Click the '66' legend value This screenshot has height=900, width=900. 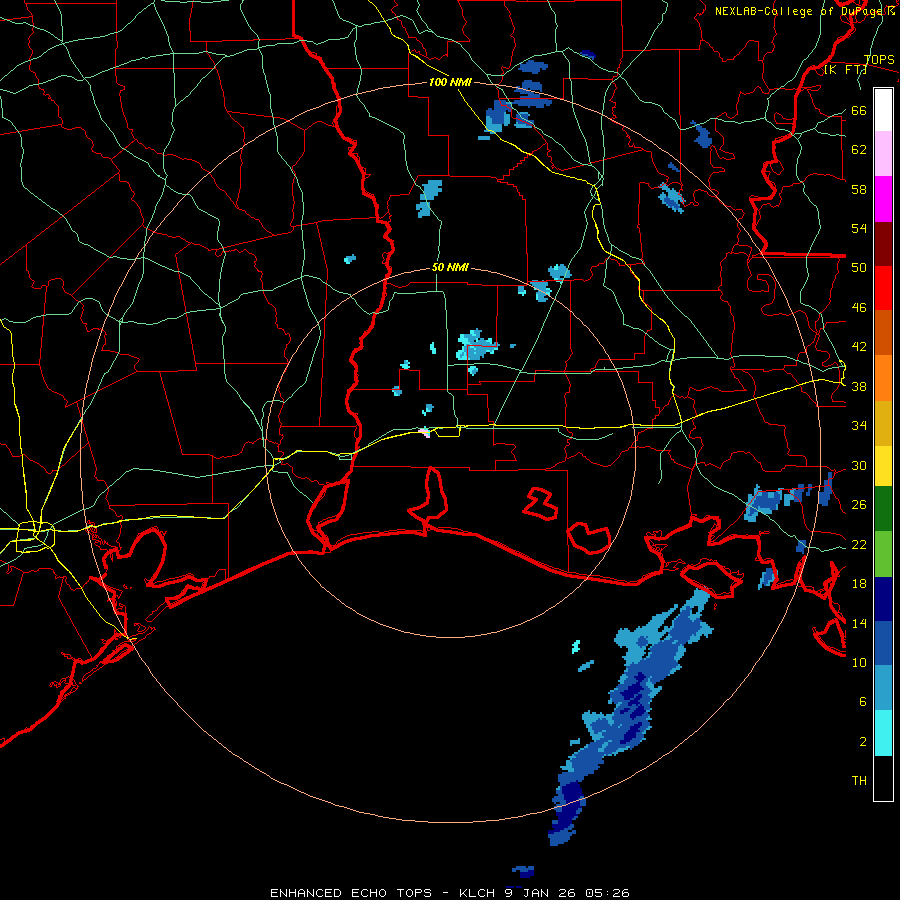pos(859,110)
